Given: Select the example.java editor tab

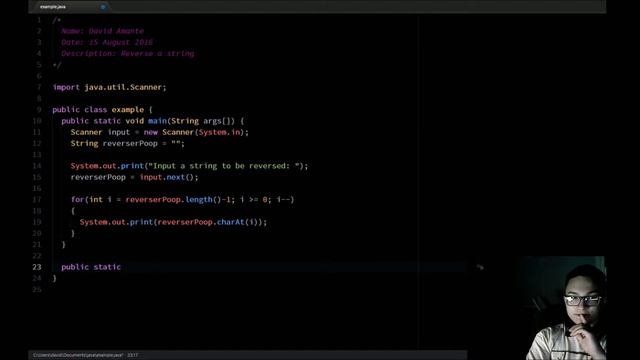Looking at the screenshot, I should tap(71, 7).
